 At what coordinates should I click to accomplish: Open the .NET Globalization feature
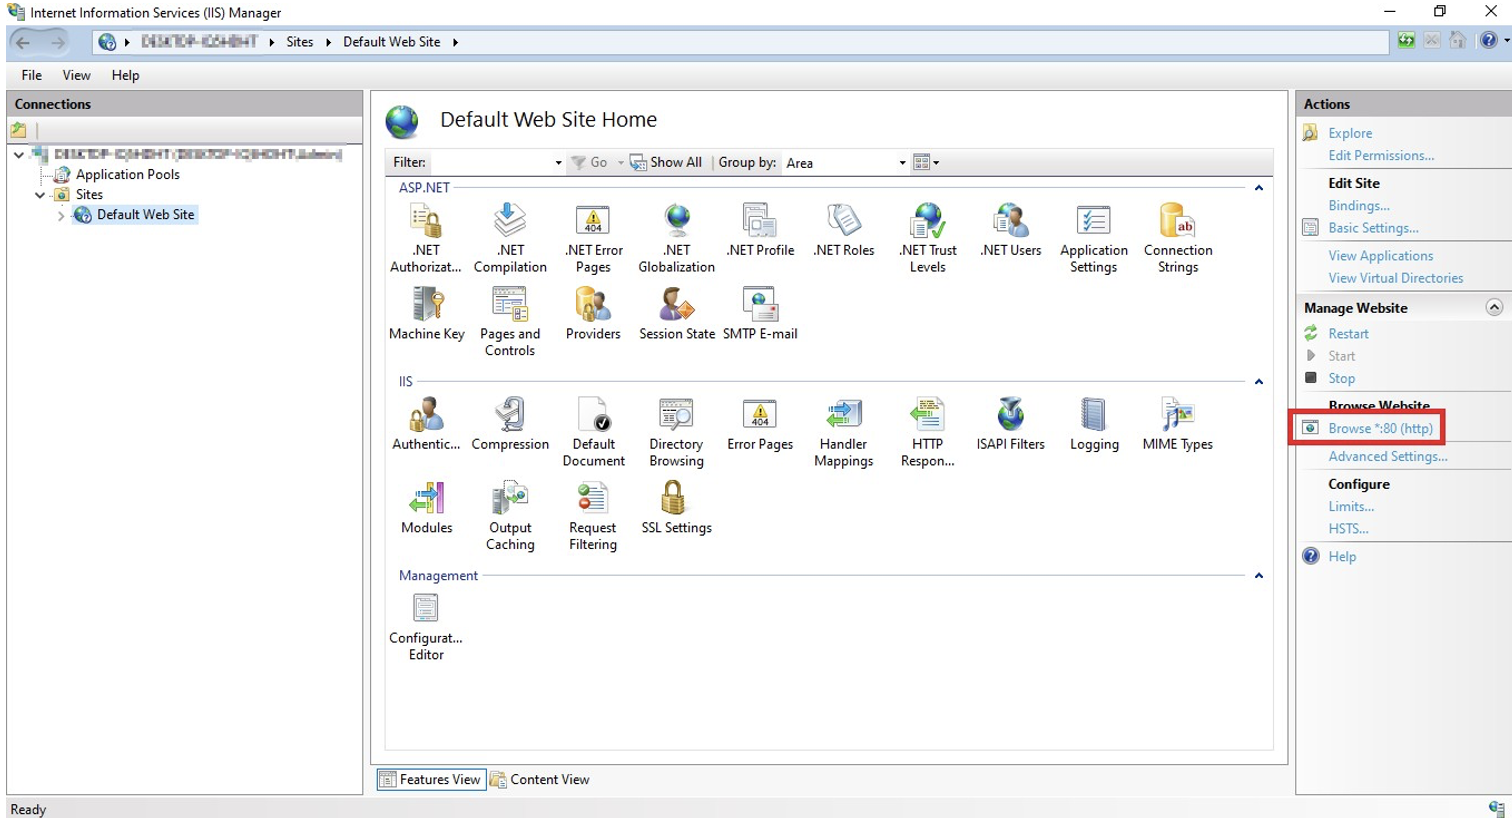tap(677, 238)
